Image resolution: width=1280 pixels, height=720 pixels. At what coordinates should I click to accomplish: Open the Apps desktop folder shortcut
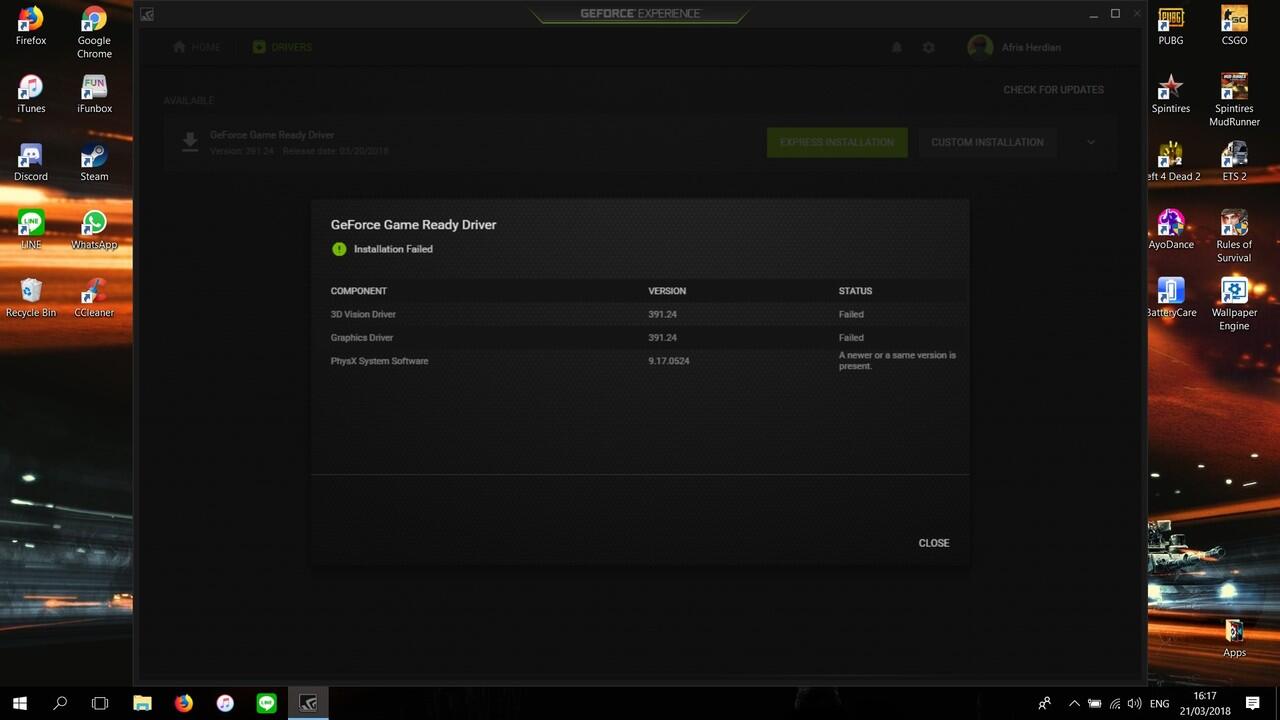(1234, 638)
